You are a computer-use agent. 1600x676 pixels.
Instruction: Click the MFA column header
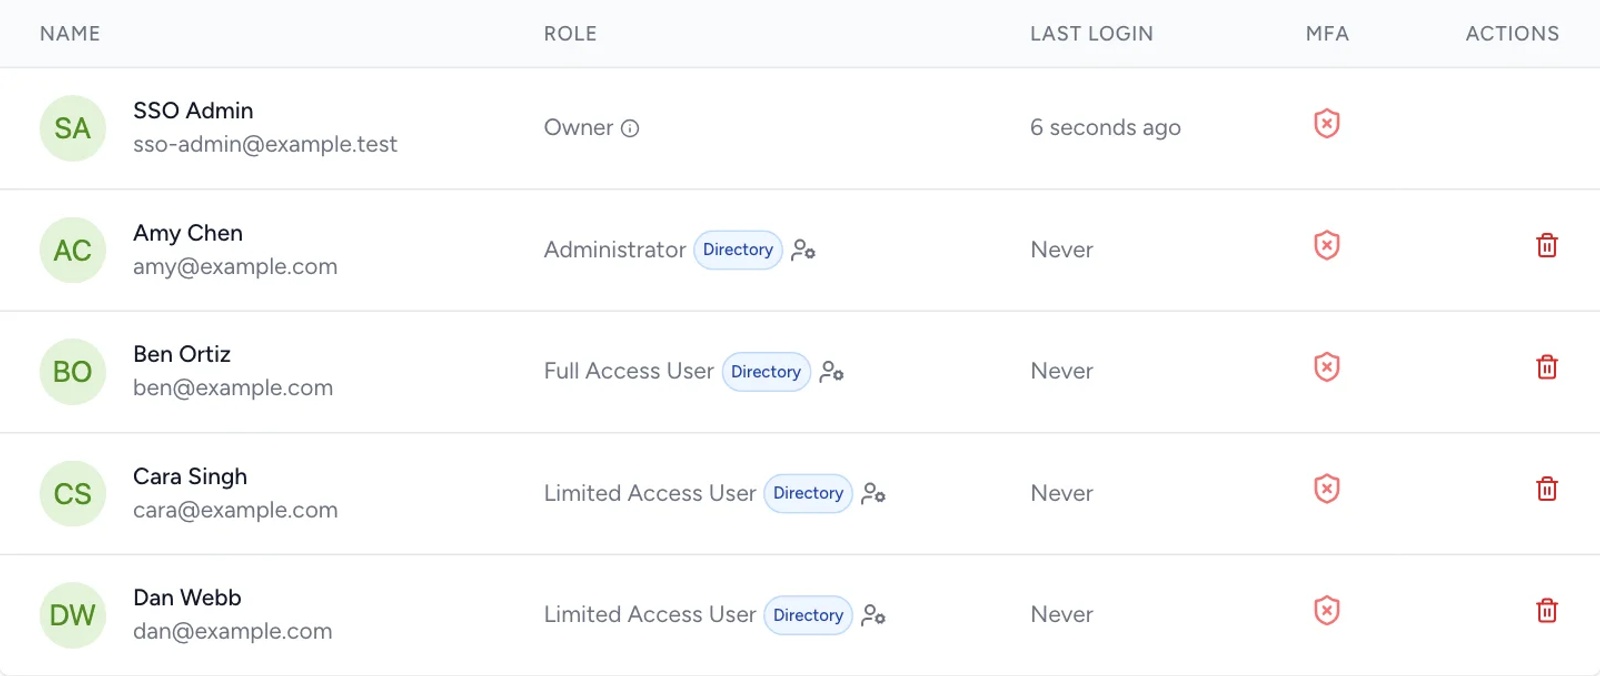click(x=1327, y=34)
